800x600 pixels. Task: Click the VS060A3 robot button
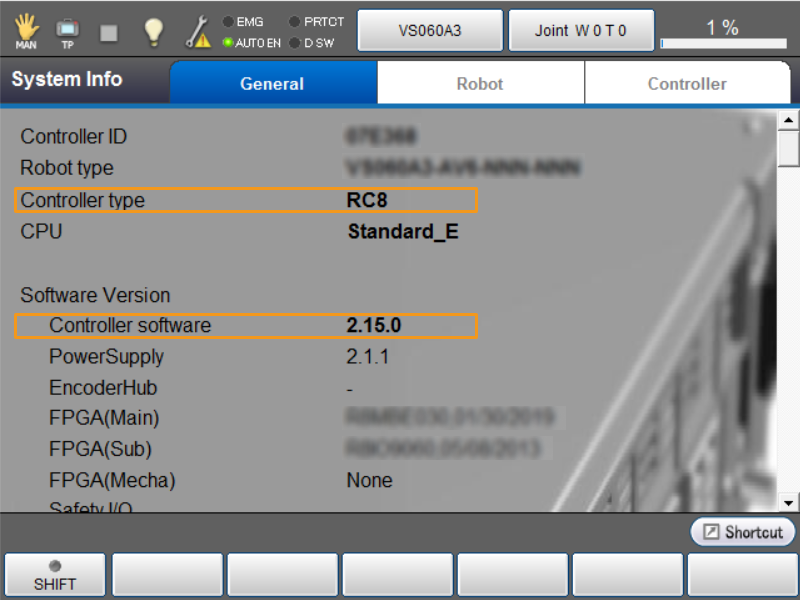[430, 31]
